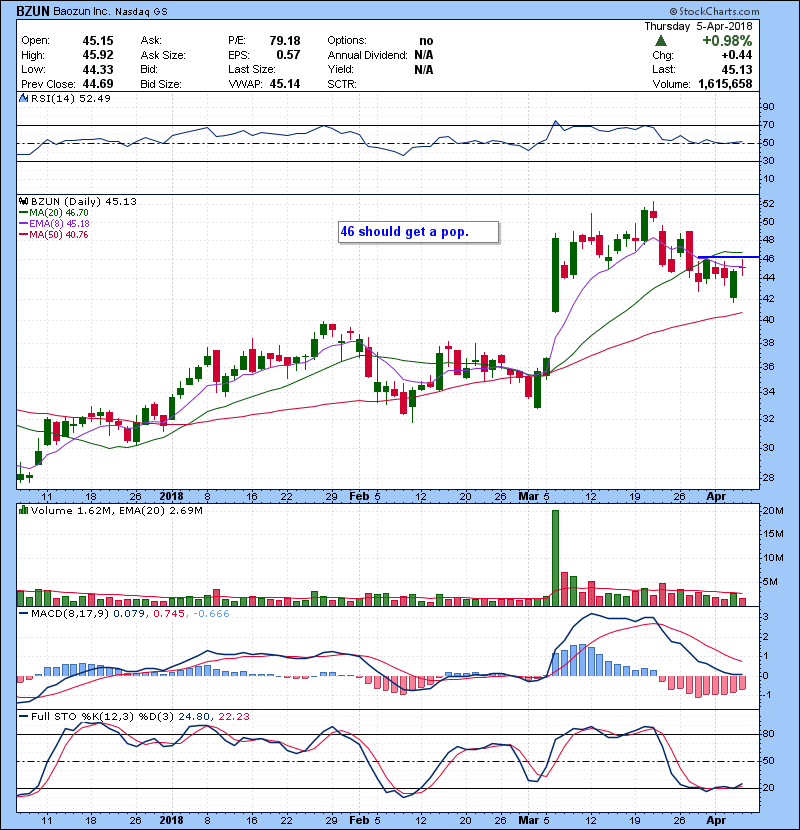Image resolution: width=800 pixels, height=830 pixels.
Task: Click the High price 45.92
Action: coord(97,55)
